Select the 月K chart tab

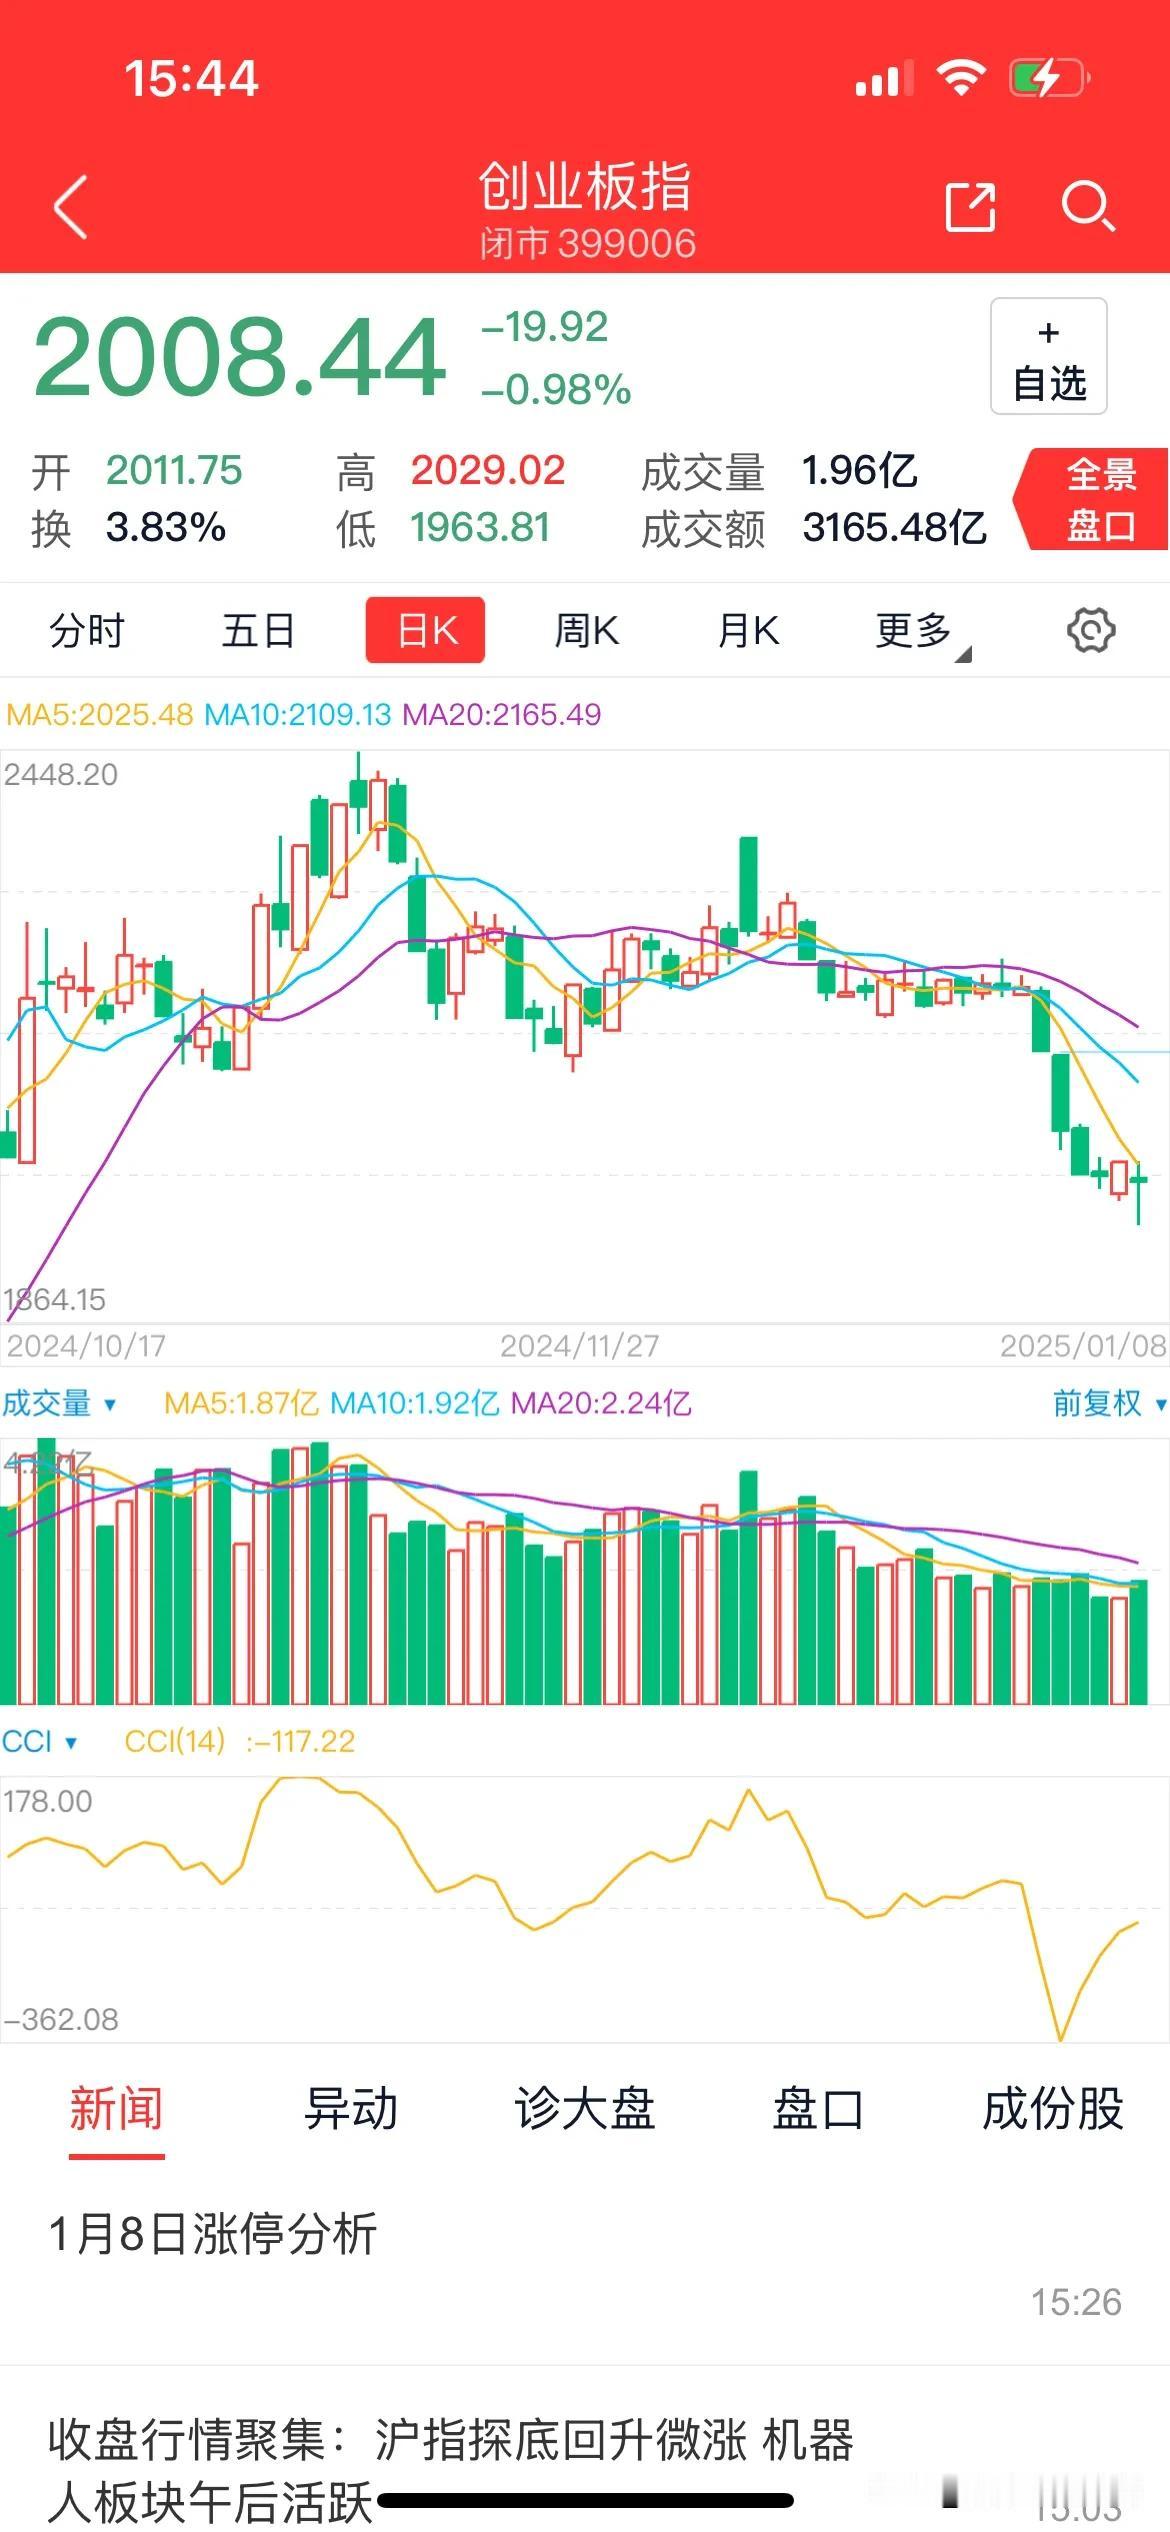(748, 631)
